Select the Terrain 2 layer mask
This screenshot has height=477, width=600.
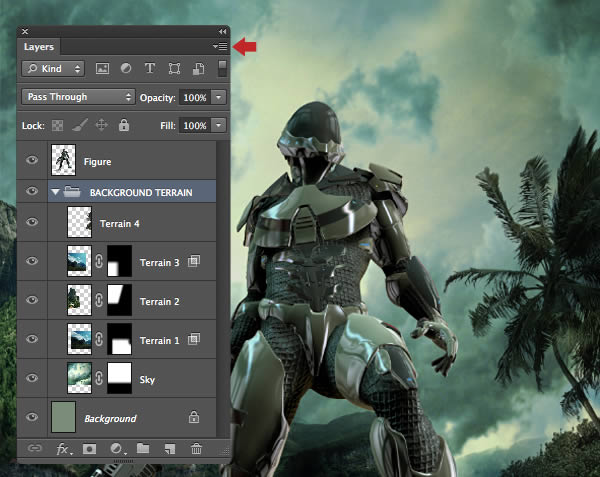point(119,300)
